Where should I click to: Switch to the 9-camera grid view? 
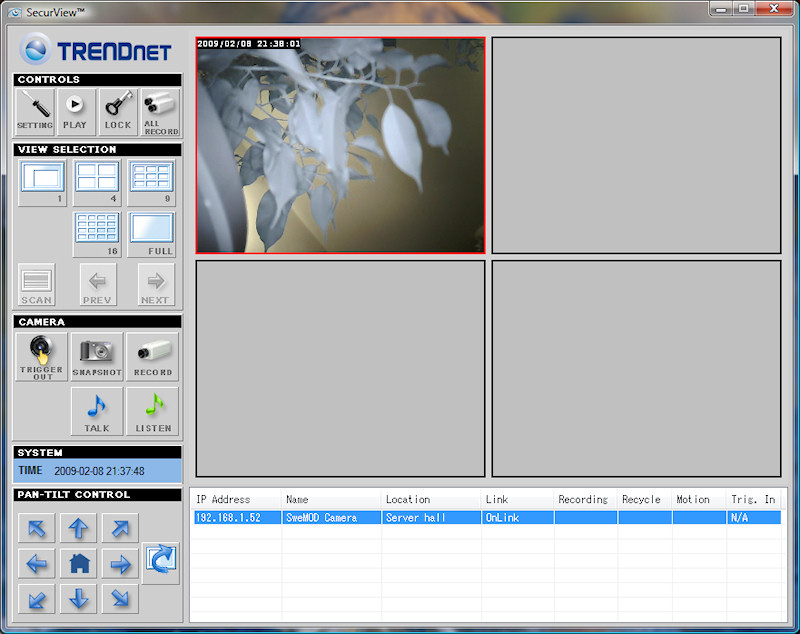coord(151,181)
